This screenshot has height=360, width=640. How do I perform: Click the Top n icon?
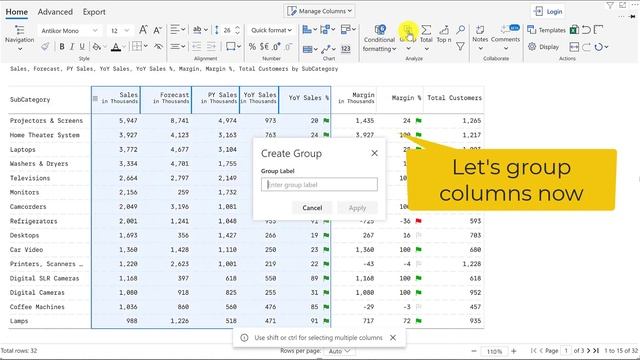444,33
